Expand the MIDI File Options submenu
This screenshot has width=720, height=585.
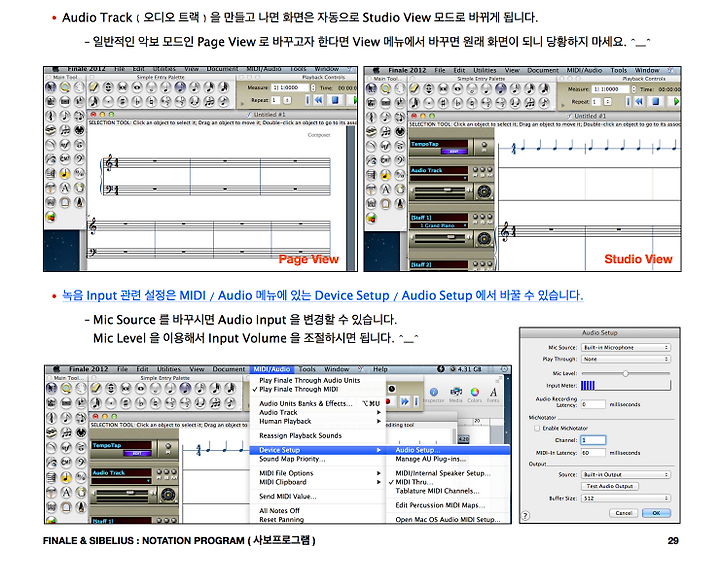318,473
